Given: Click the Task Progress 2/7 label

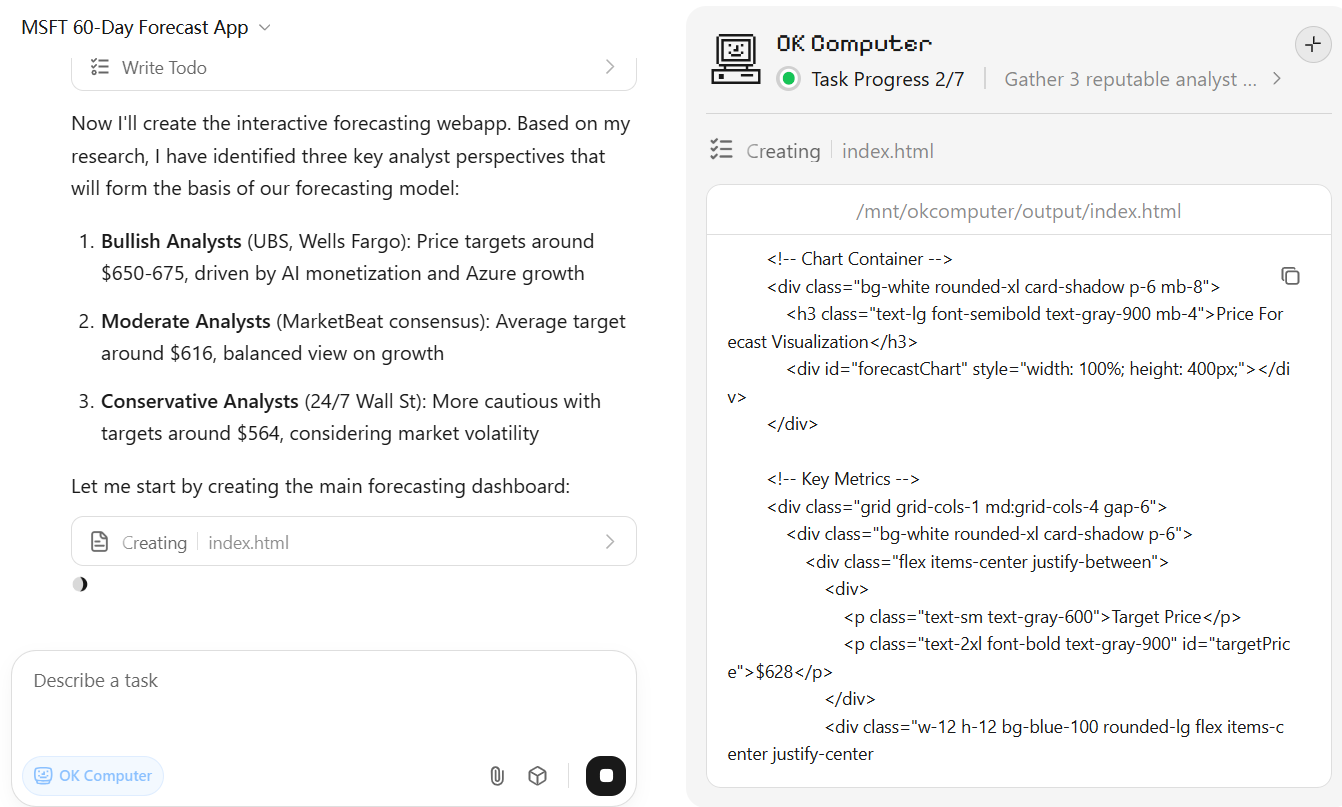Looking at the screenshot, I should 888,79.
